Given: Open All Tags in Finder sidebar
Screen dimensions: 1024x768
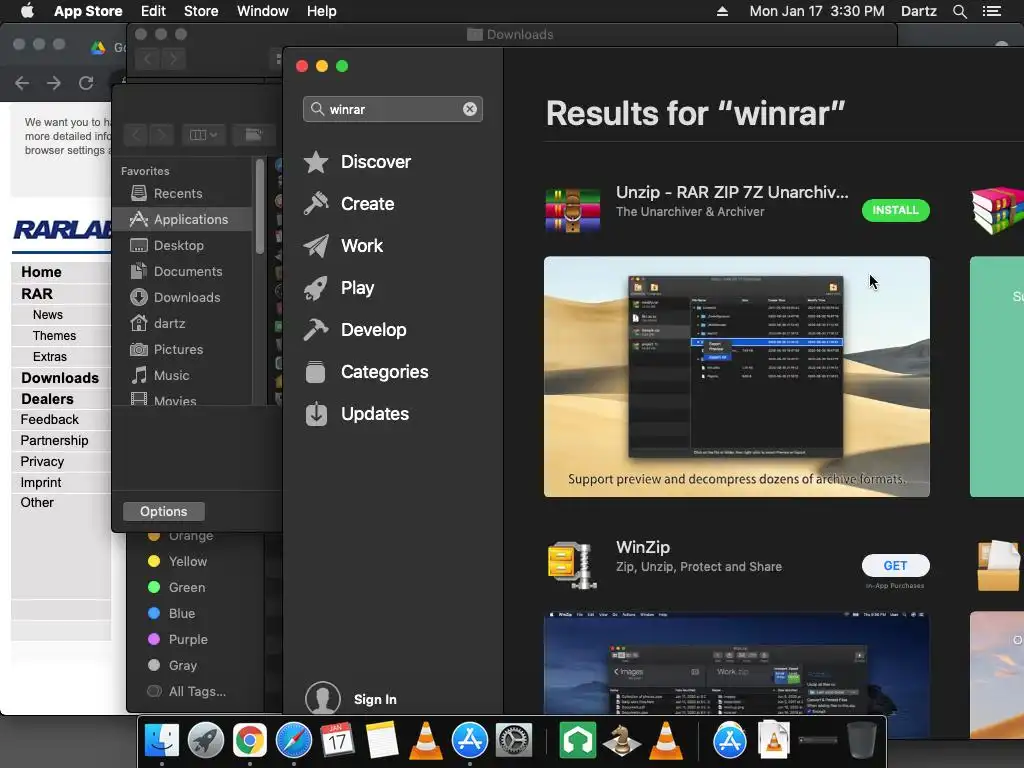Looking at the screenshot, I should pos(187,692).
